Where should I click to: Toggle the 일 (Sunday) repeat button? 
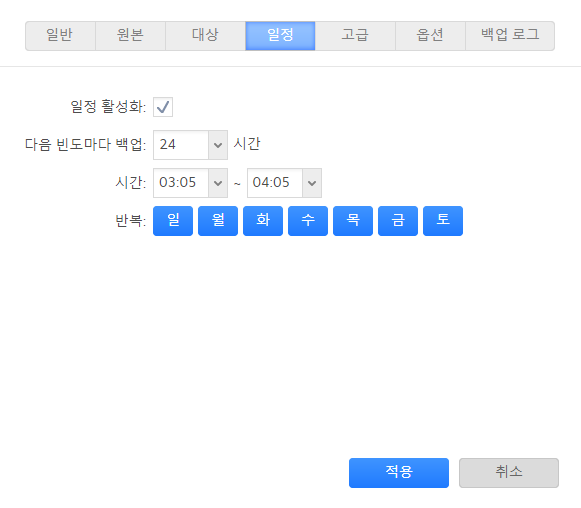pos(173,221)
